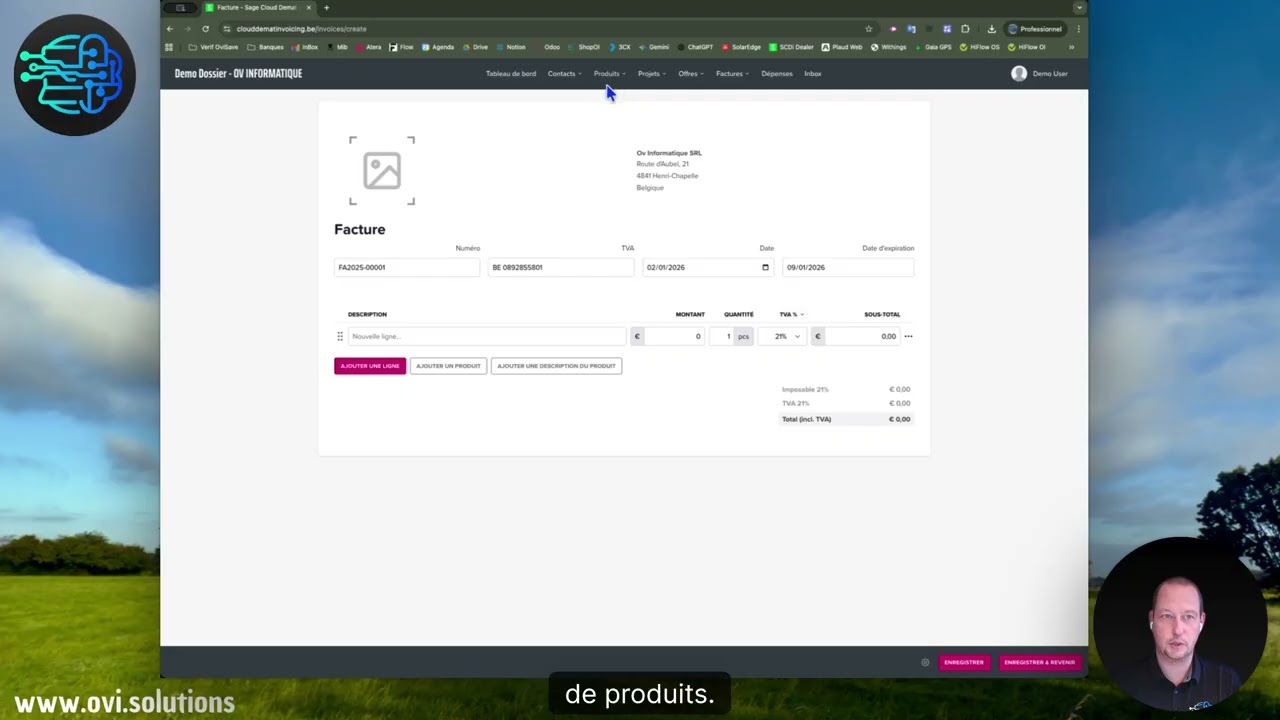Edit the invoice Numéro field FA2025-00001
This screenshot has width=1280, height=720.
tap(407, 267)
